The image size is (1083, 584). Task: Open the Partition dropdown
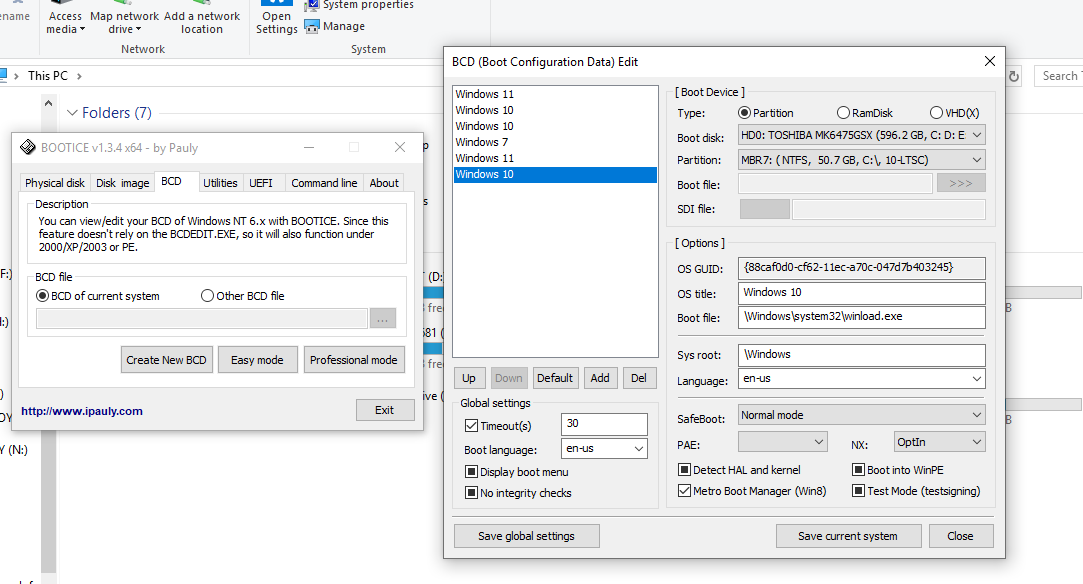click(861, 160)
